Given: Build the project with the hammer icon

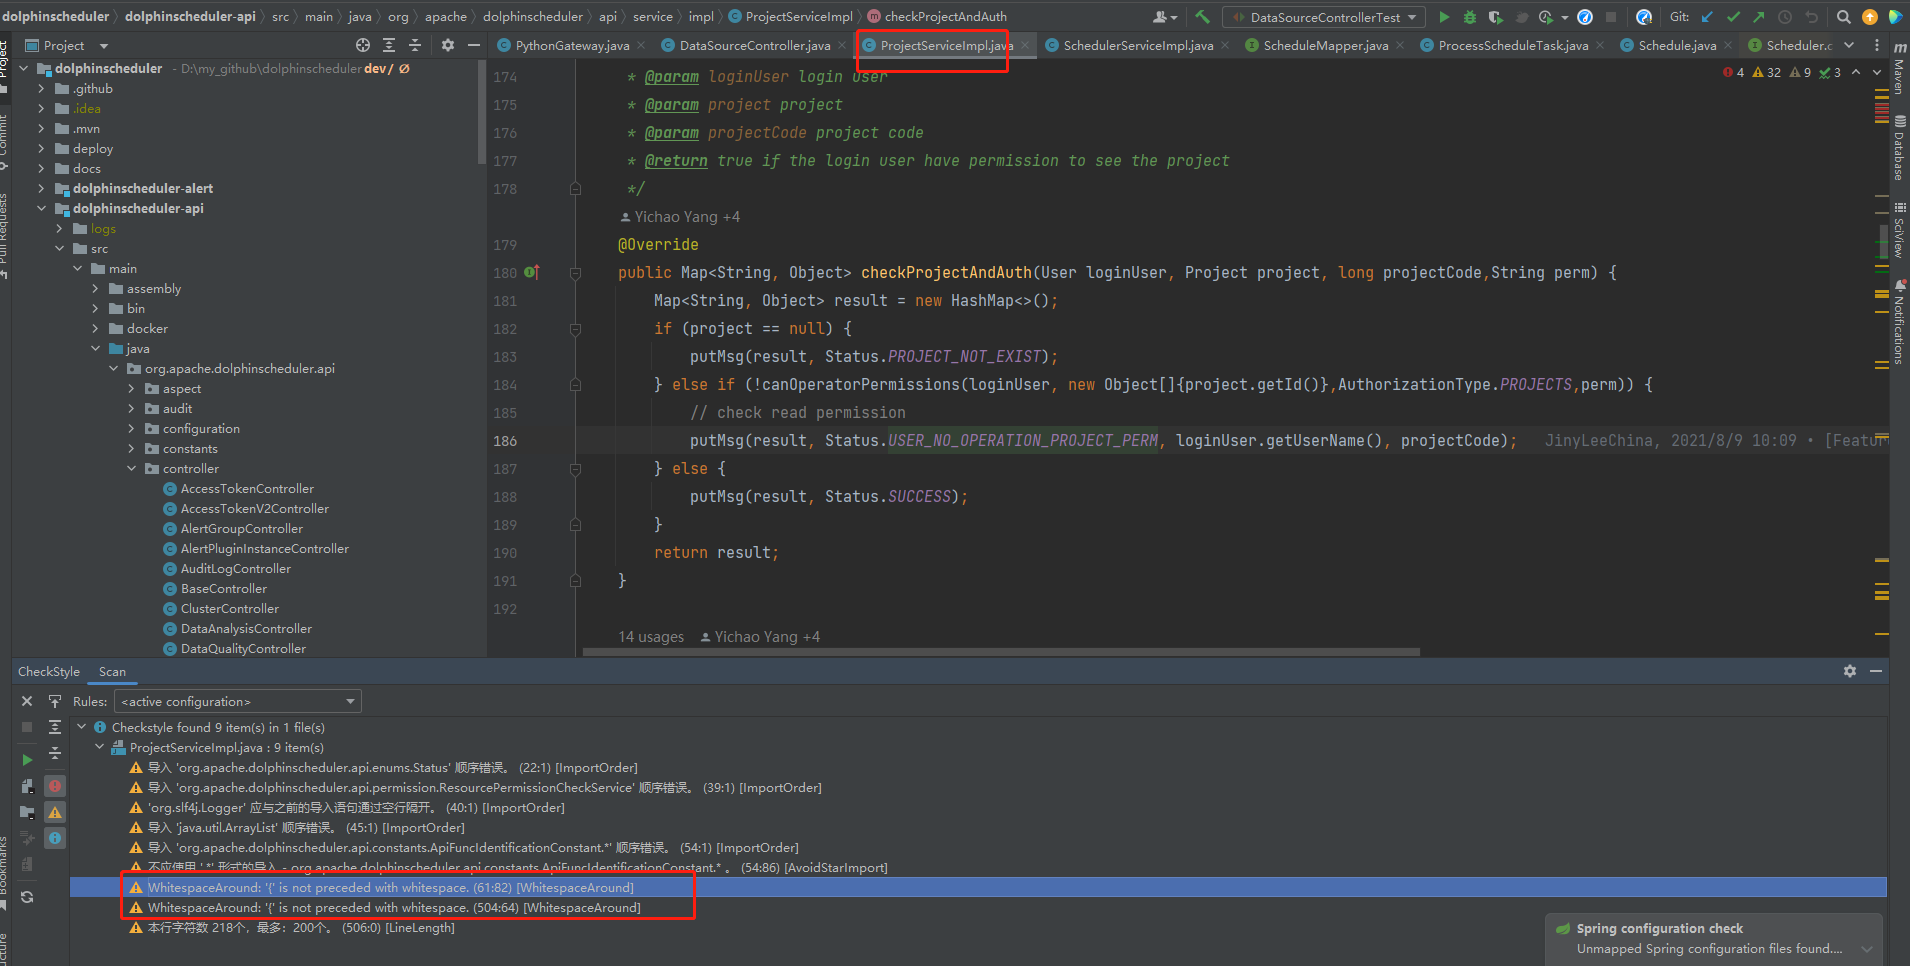Looking at the screenshot, I should click(1202, 17).
